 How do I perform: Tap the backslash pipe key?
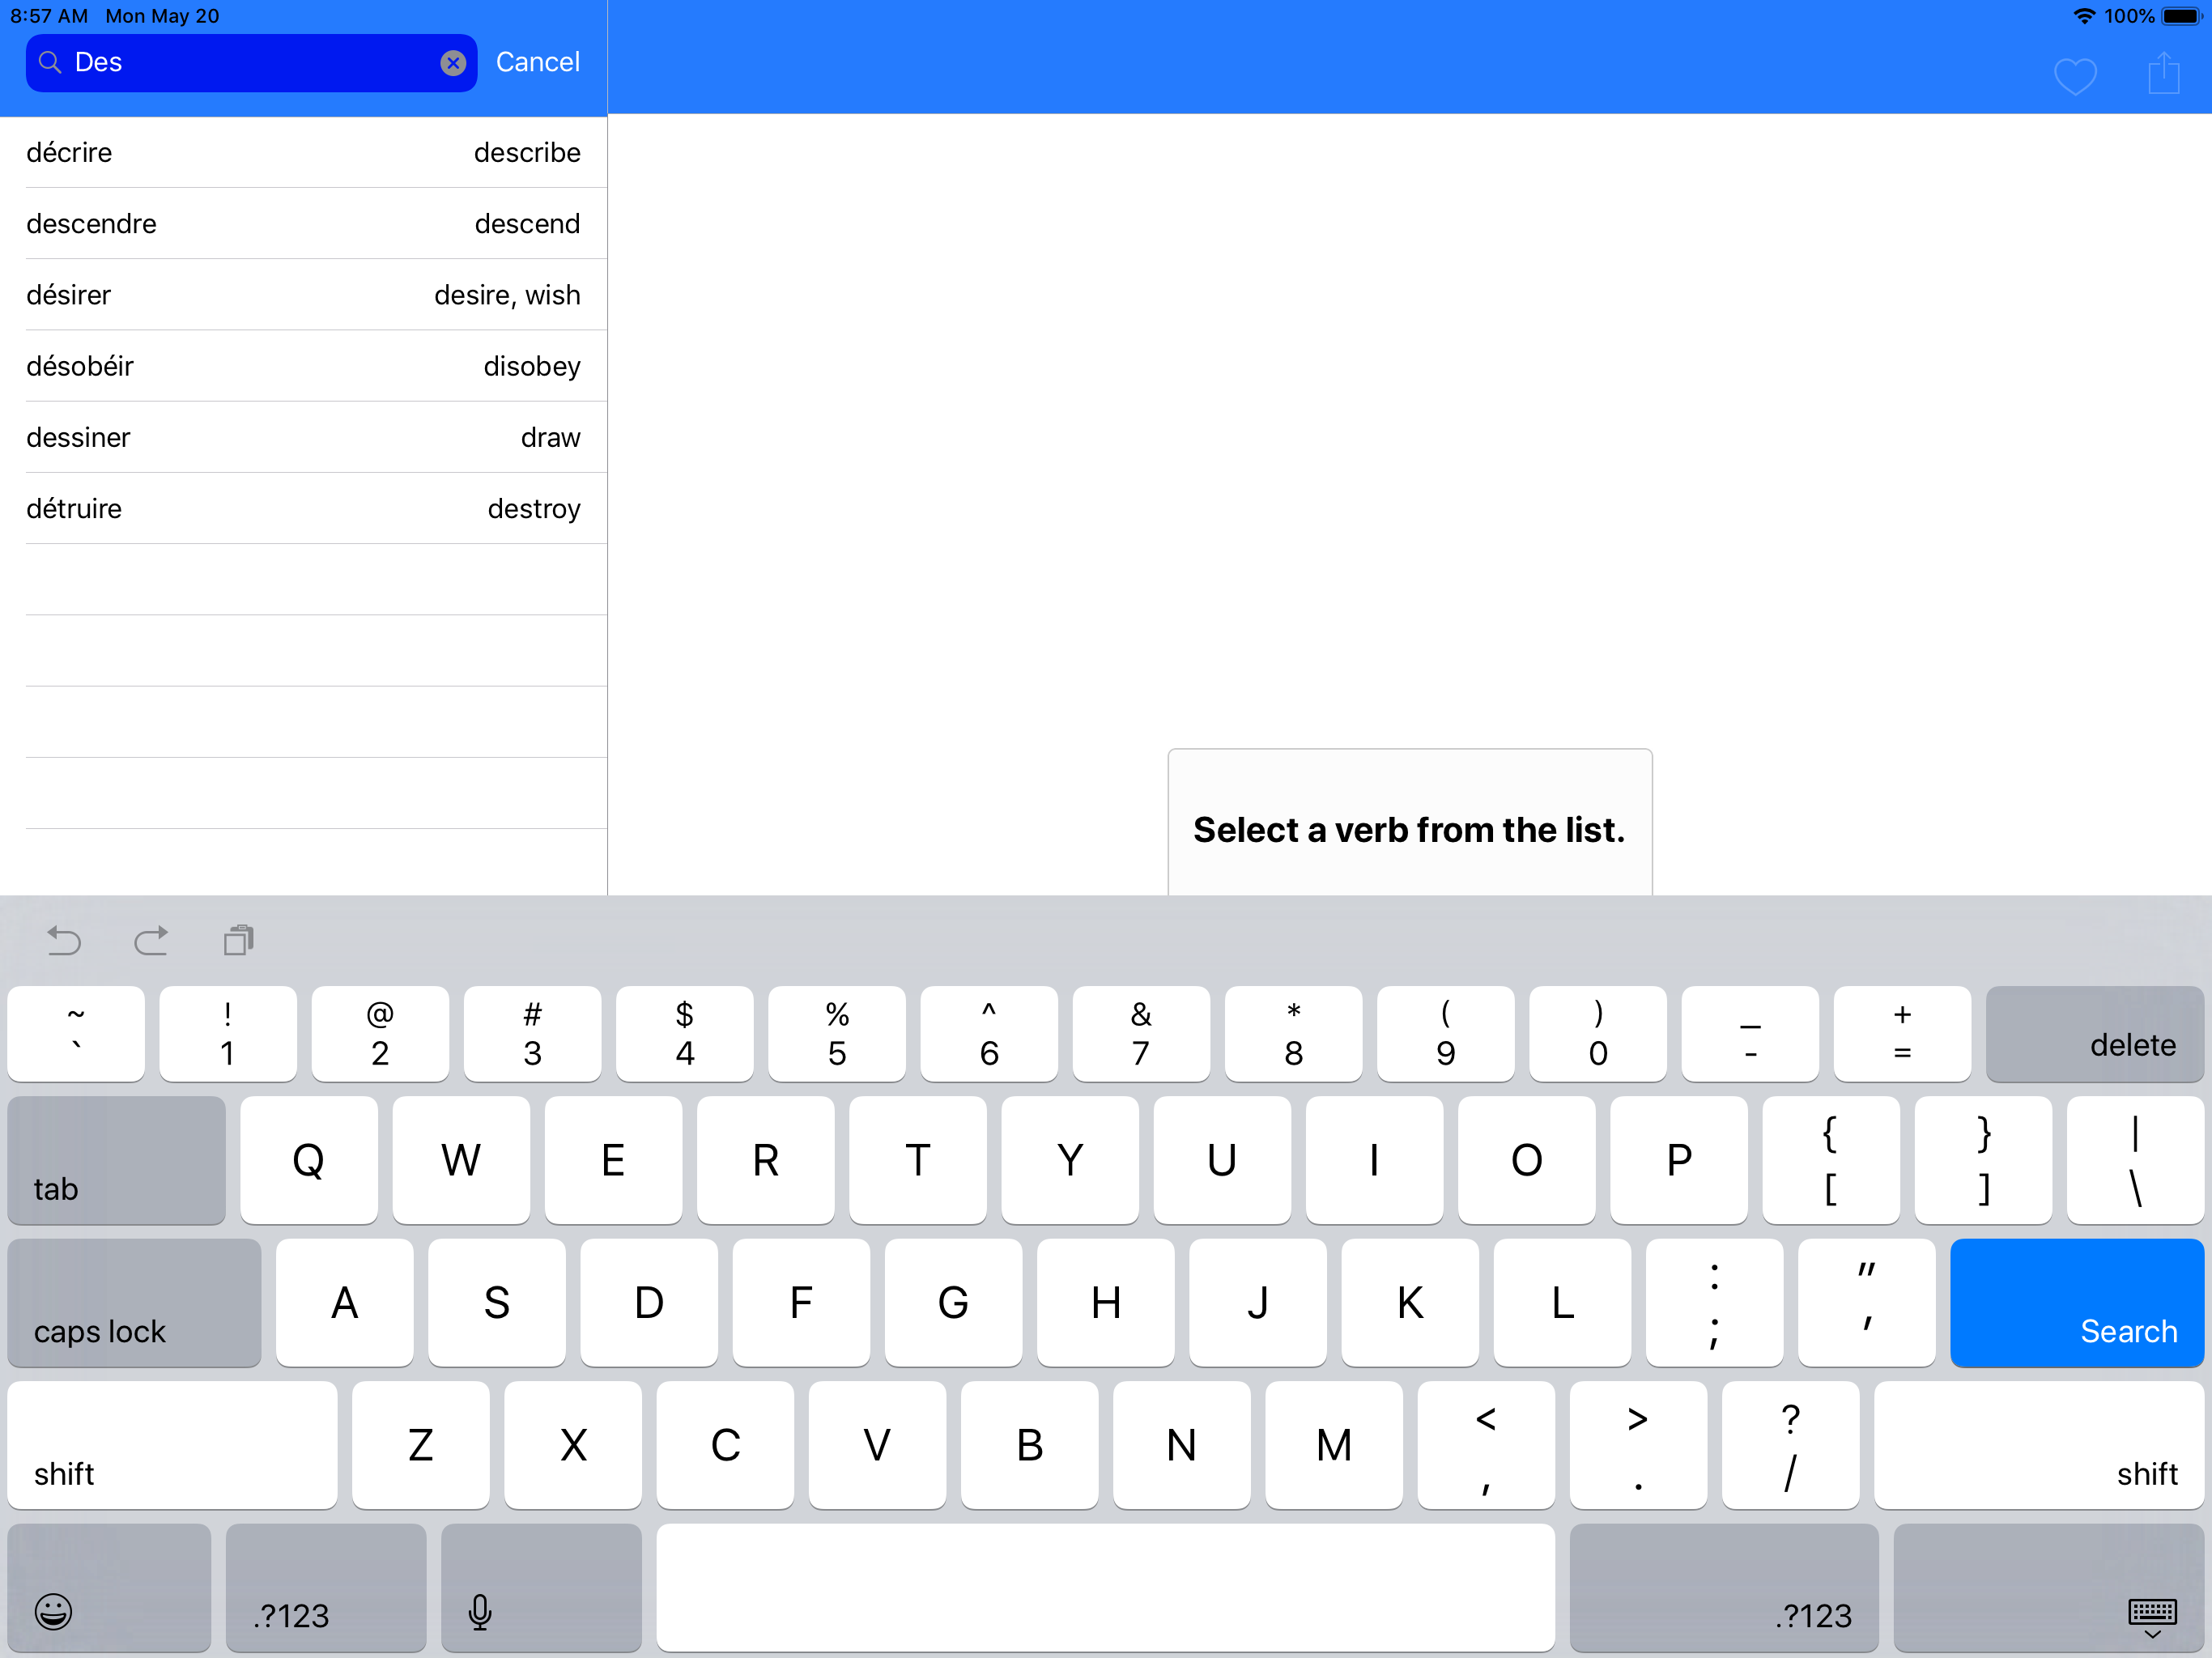[2135, 1160]
